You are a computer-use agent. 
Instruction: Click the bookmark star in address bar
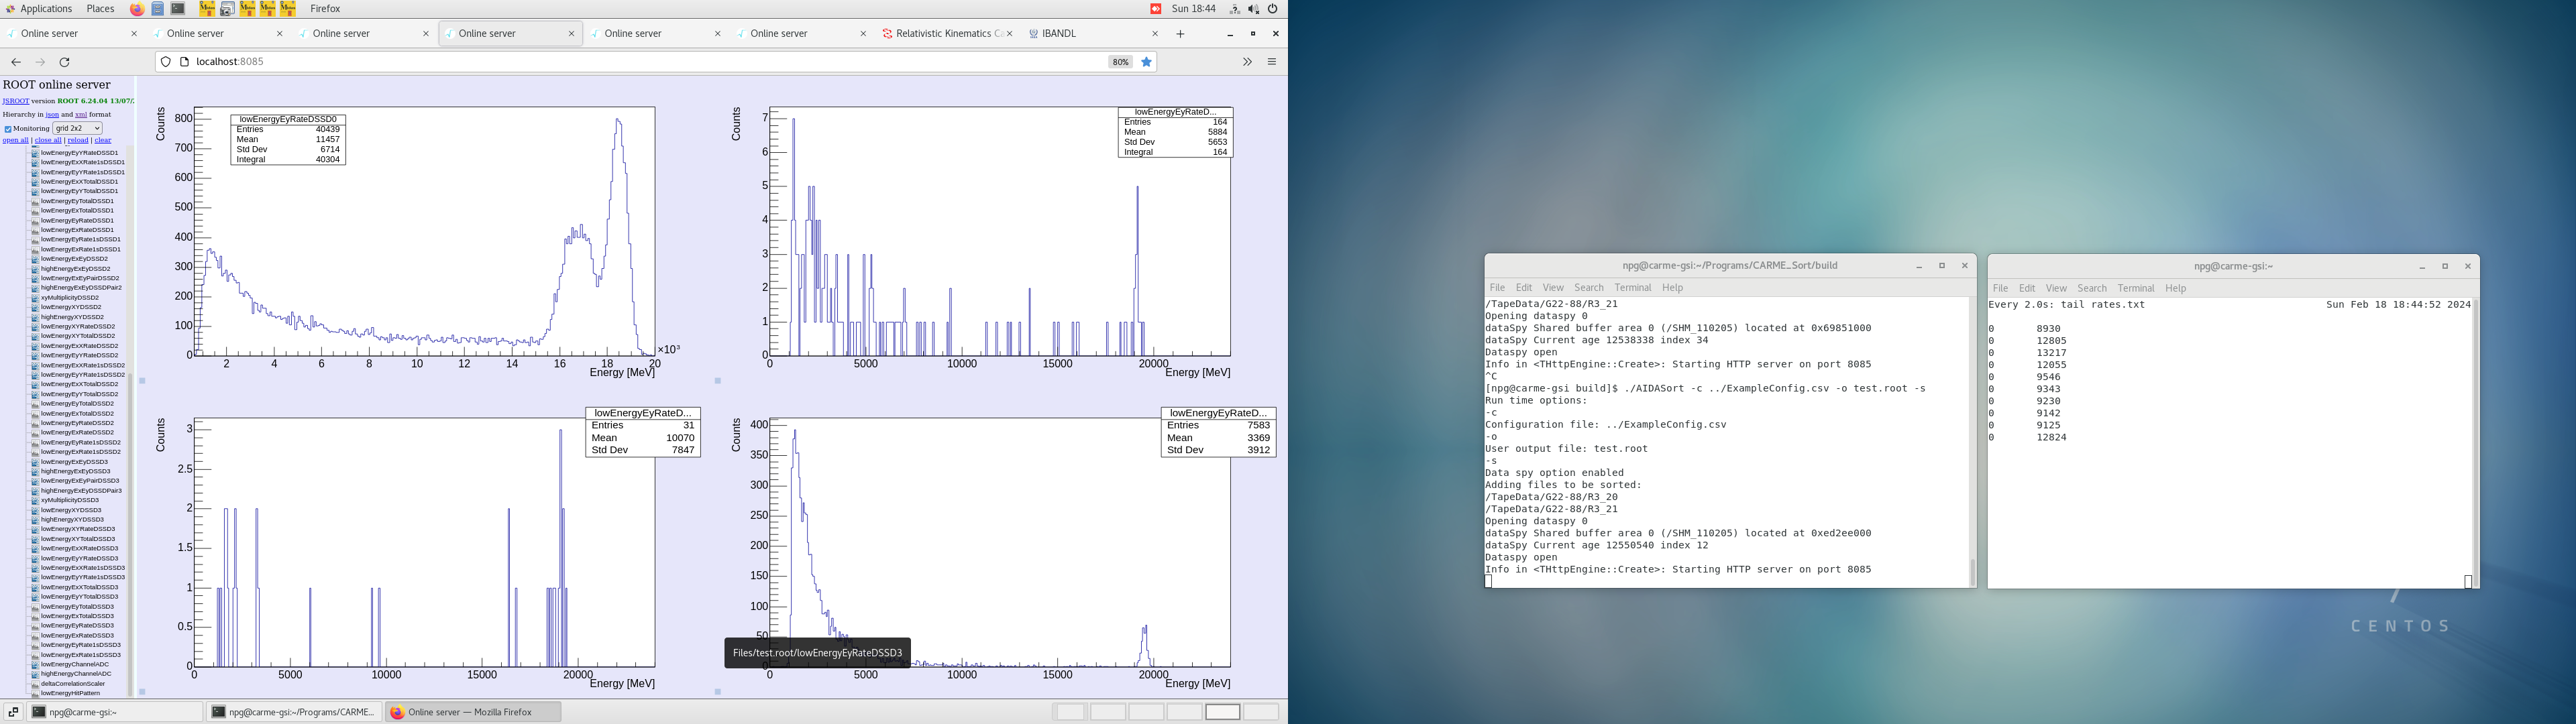pyautogui.click(x=1147, y=62)
